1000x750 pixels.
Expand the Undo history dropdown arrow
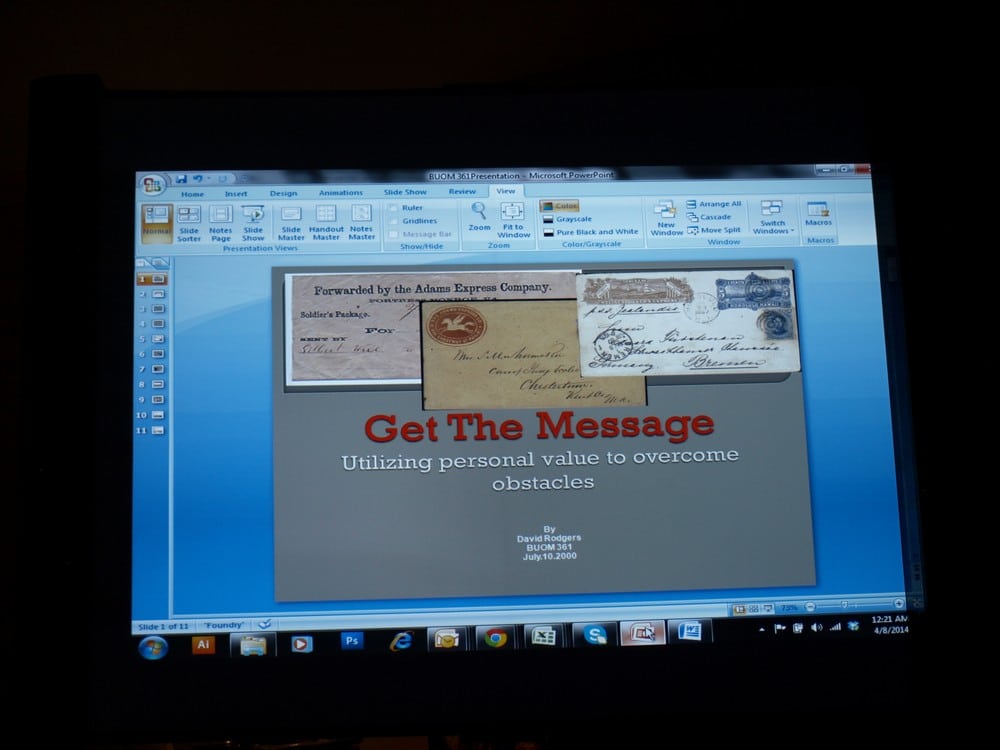(x=208, y=179)
